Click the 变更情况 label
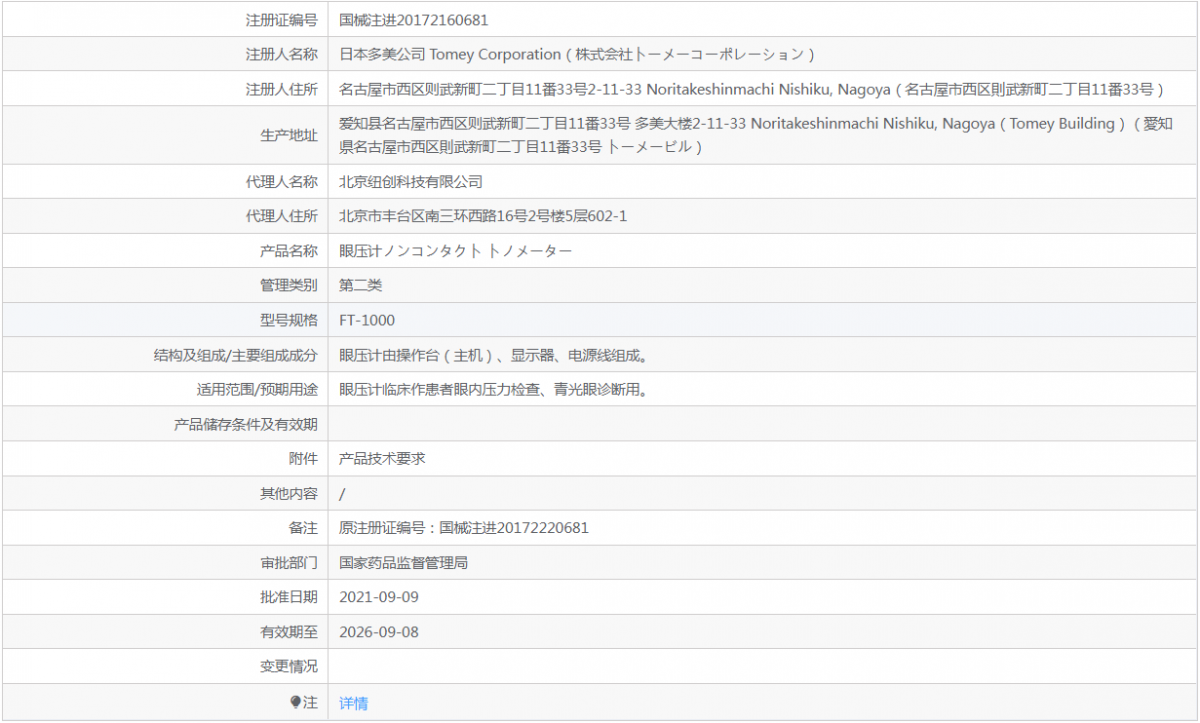1200x723 pixels. (289, 666)
